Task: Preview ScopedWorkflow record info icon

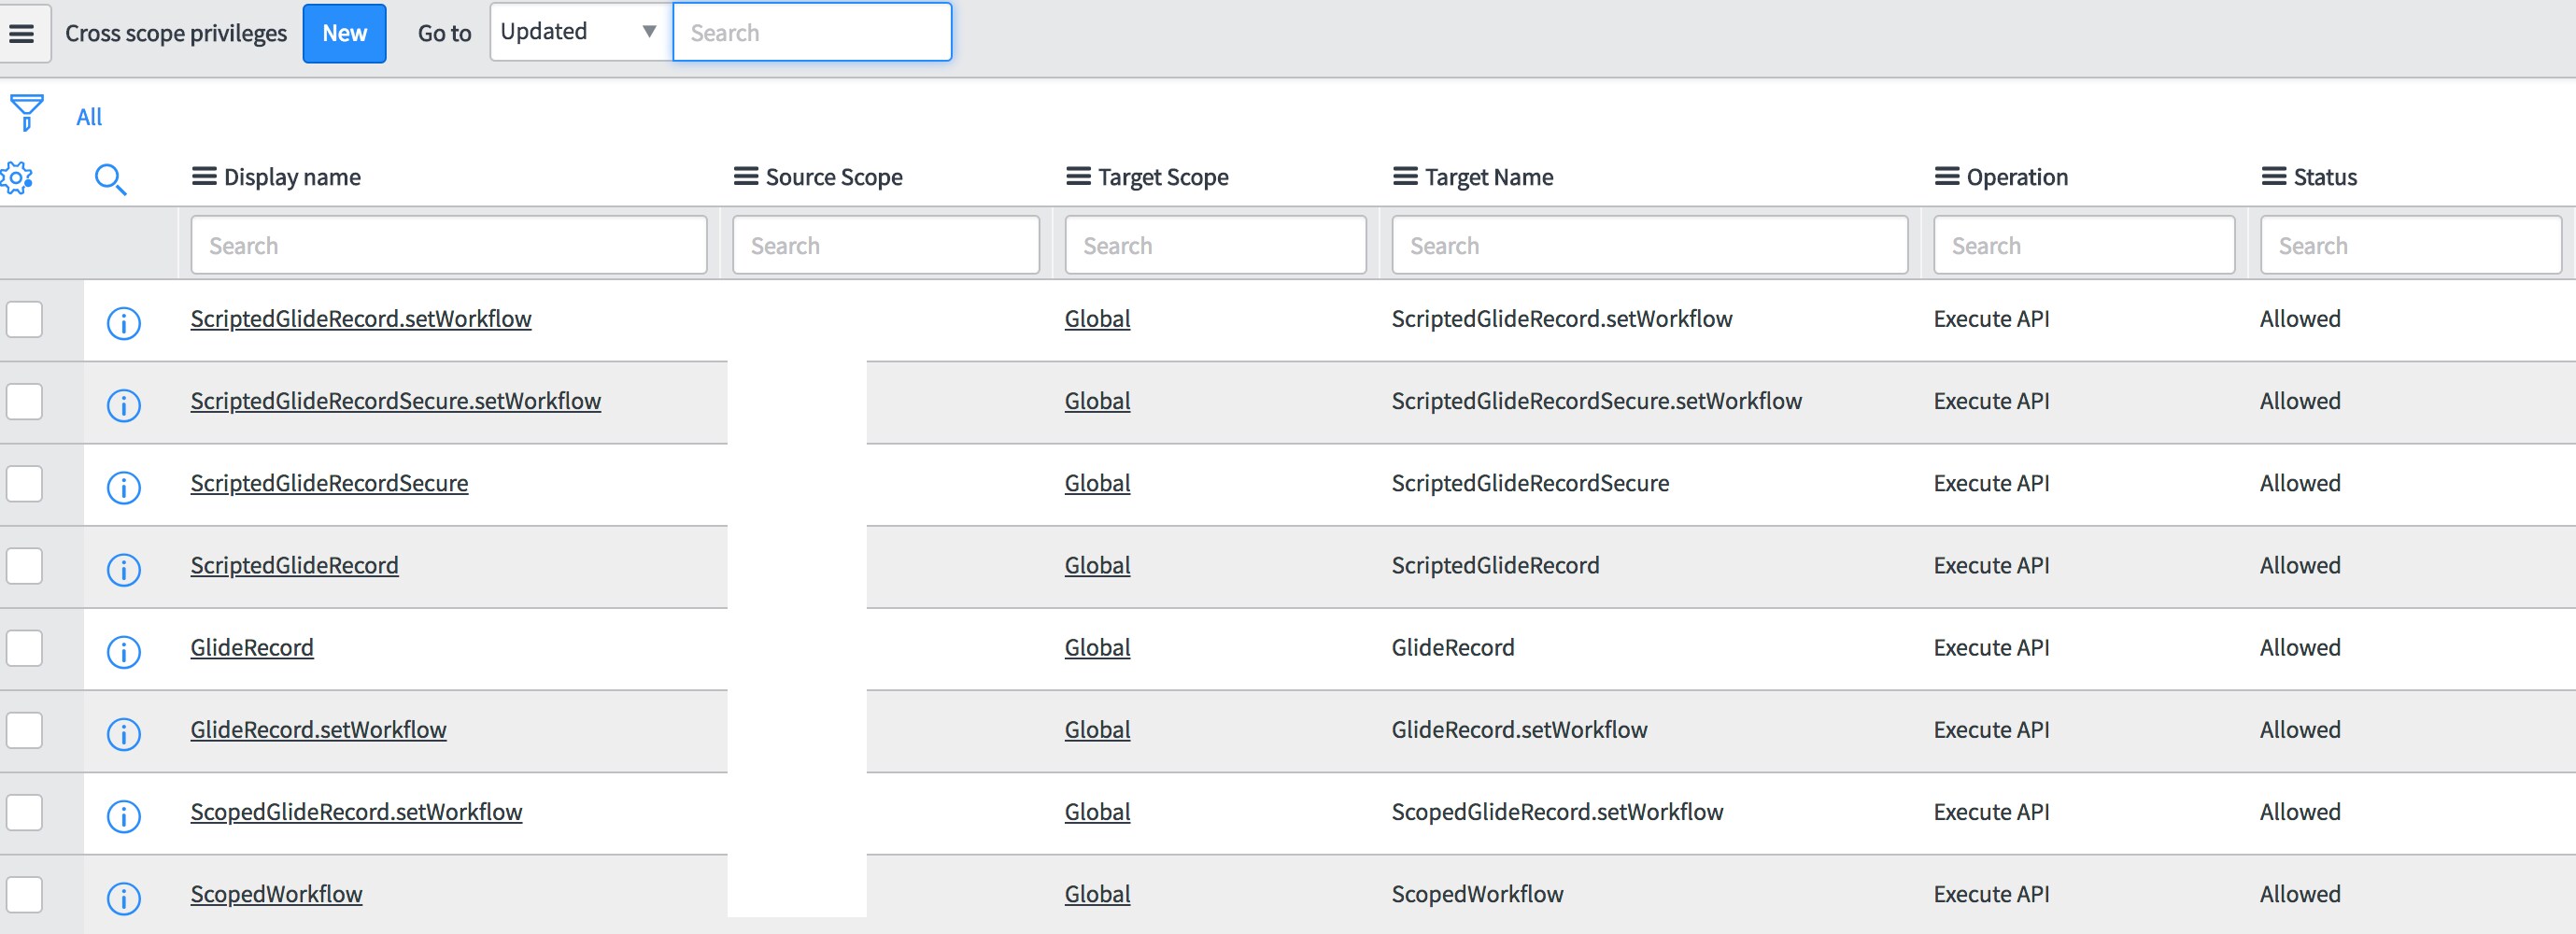Action: 124,898
